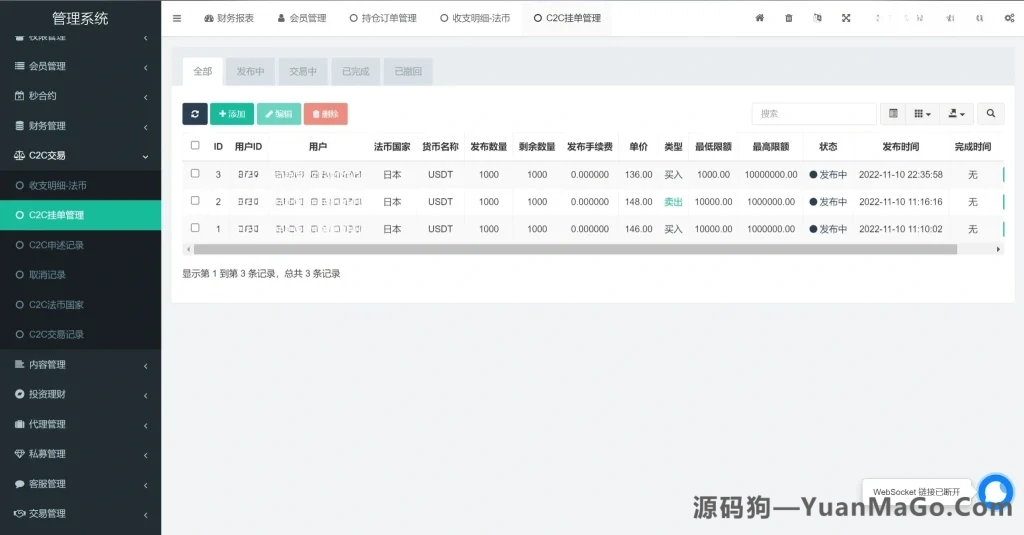
Task: Toggle fullscreen with the expand arrows icon
Action: [x=846, y=18]
